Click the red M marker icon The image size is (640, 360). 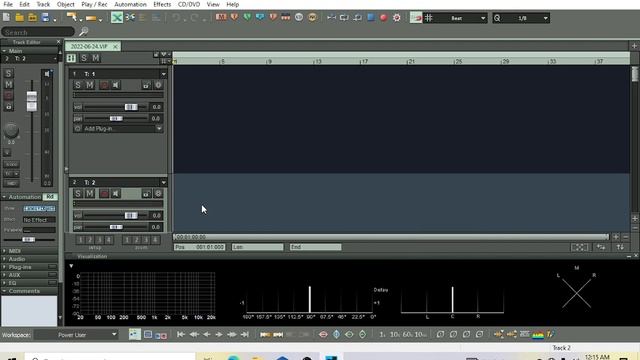221,17
